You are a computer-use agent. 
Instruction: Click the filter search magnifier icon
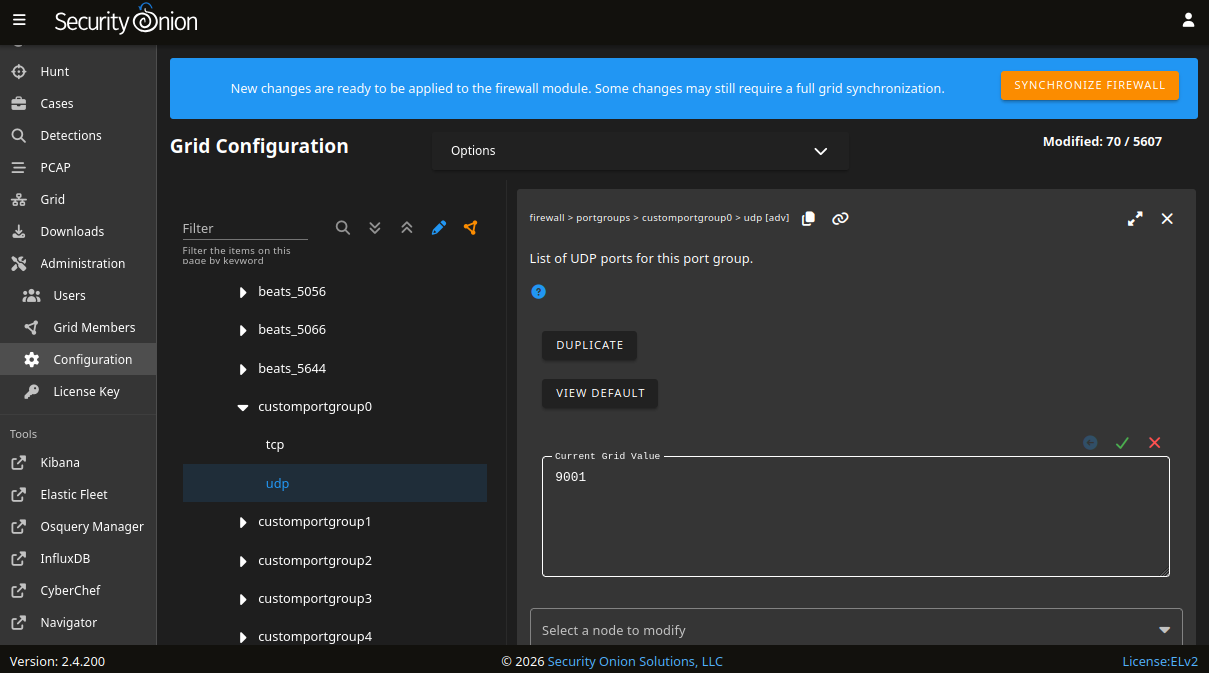343,228
